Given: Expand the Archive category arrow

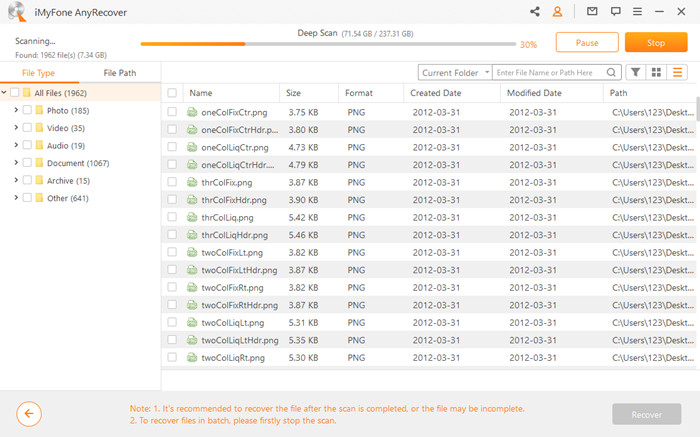Looking at the screenshot, I should click(16, 180).
